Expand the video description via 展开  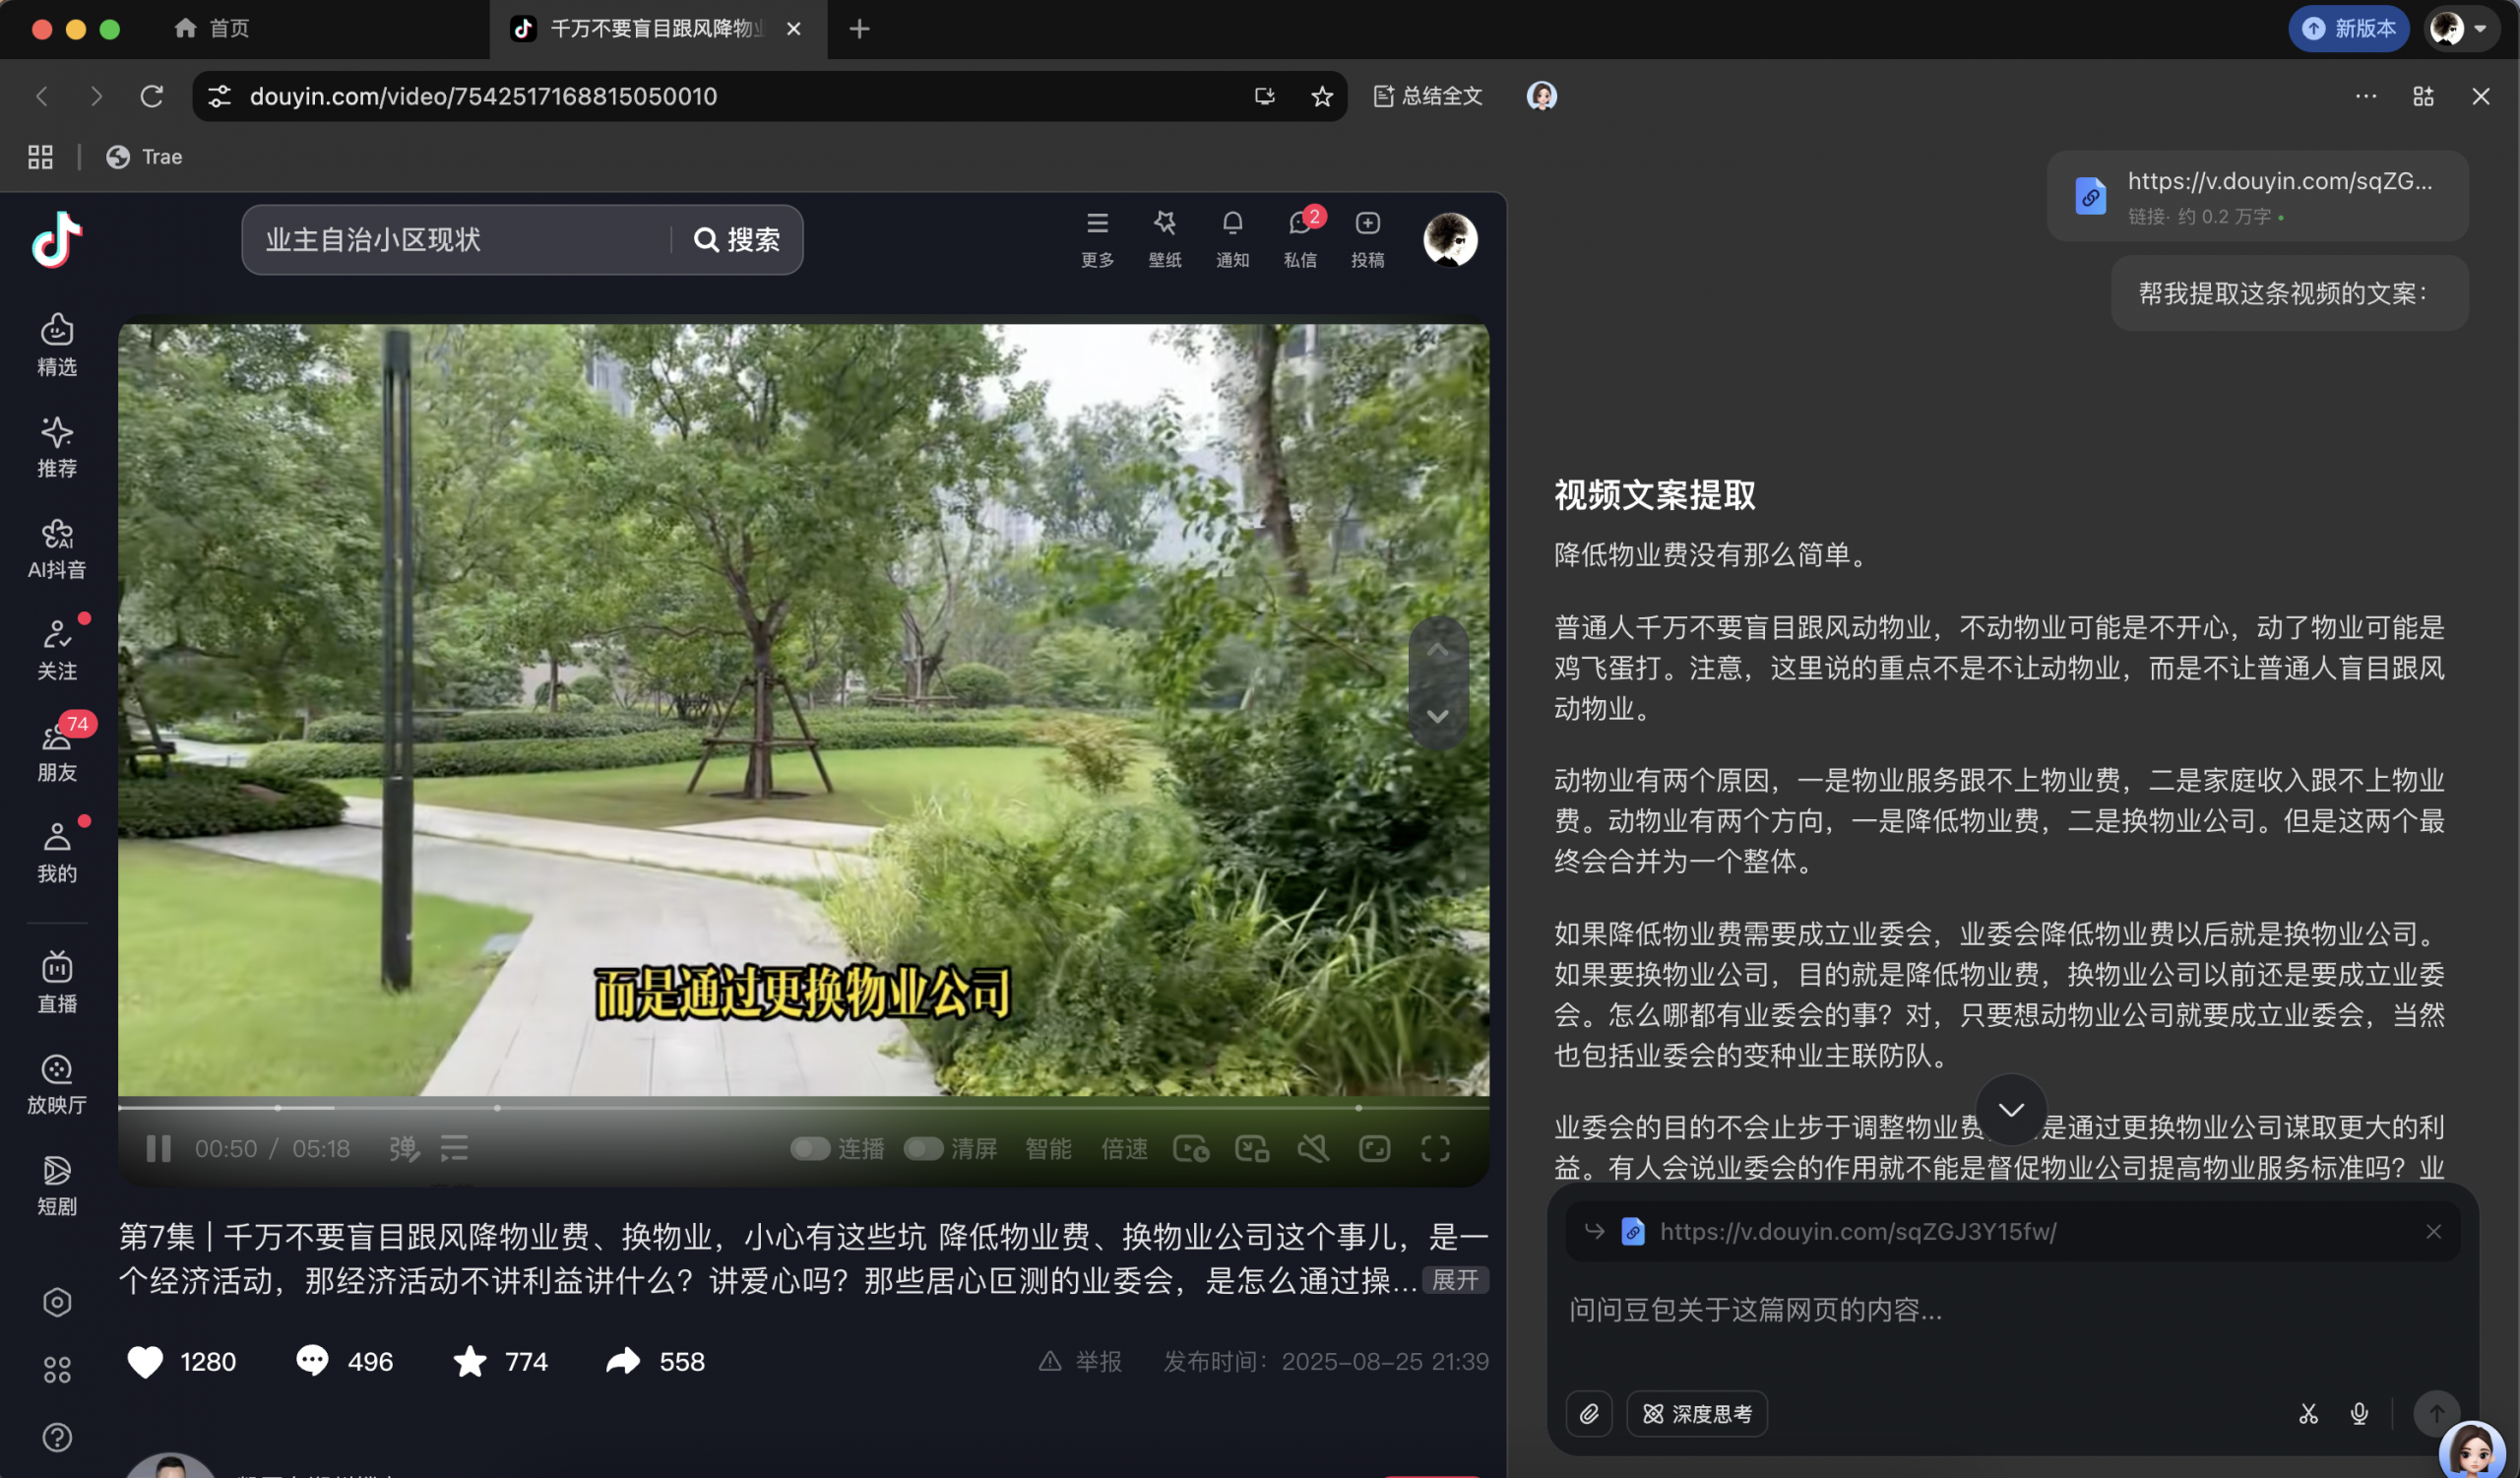(1455, 1281)
